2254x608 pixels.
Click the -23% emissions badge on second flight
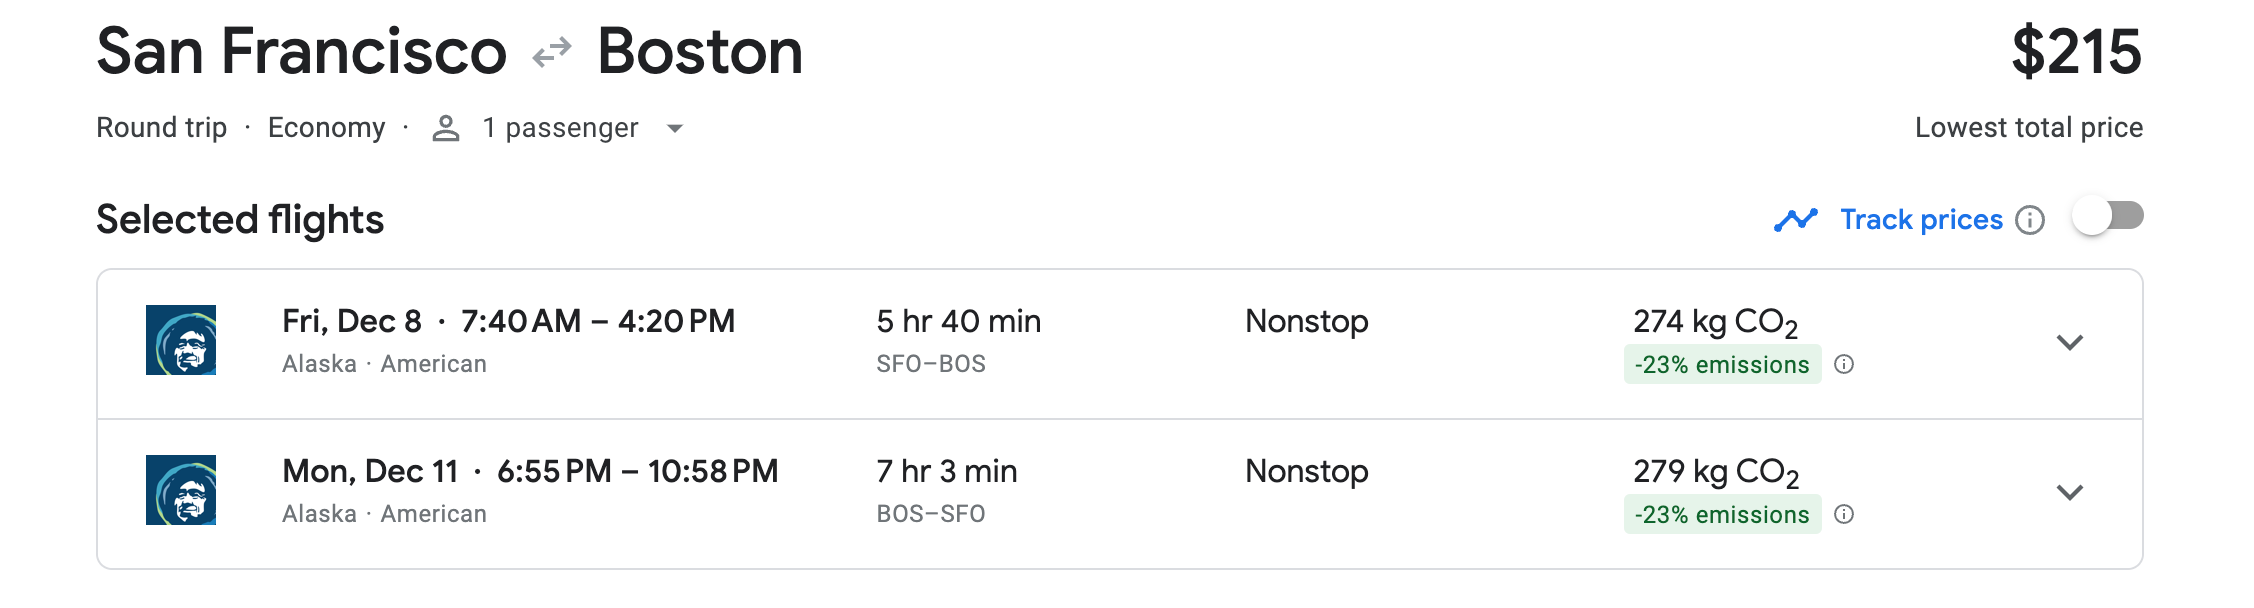pos(1722,514)
